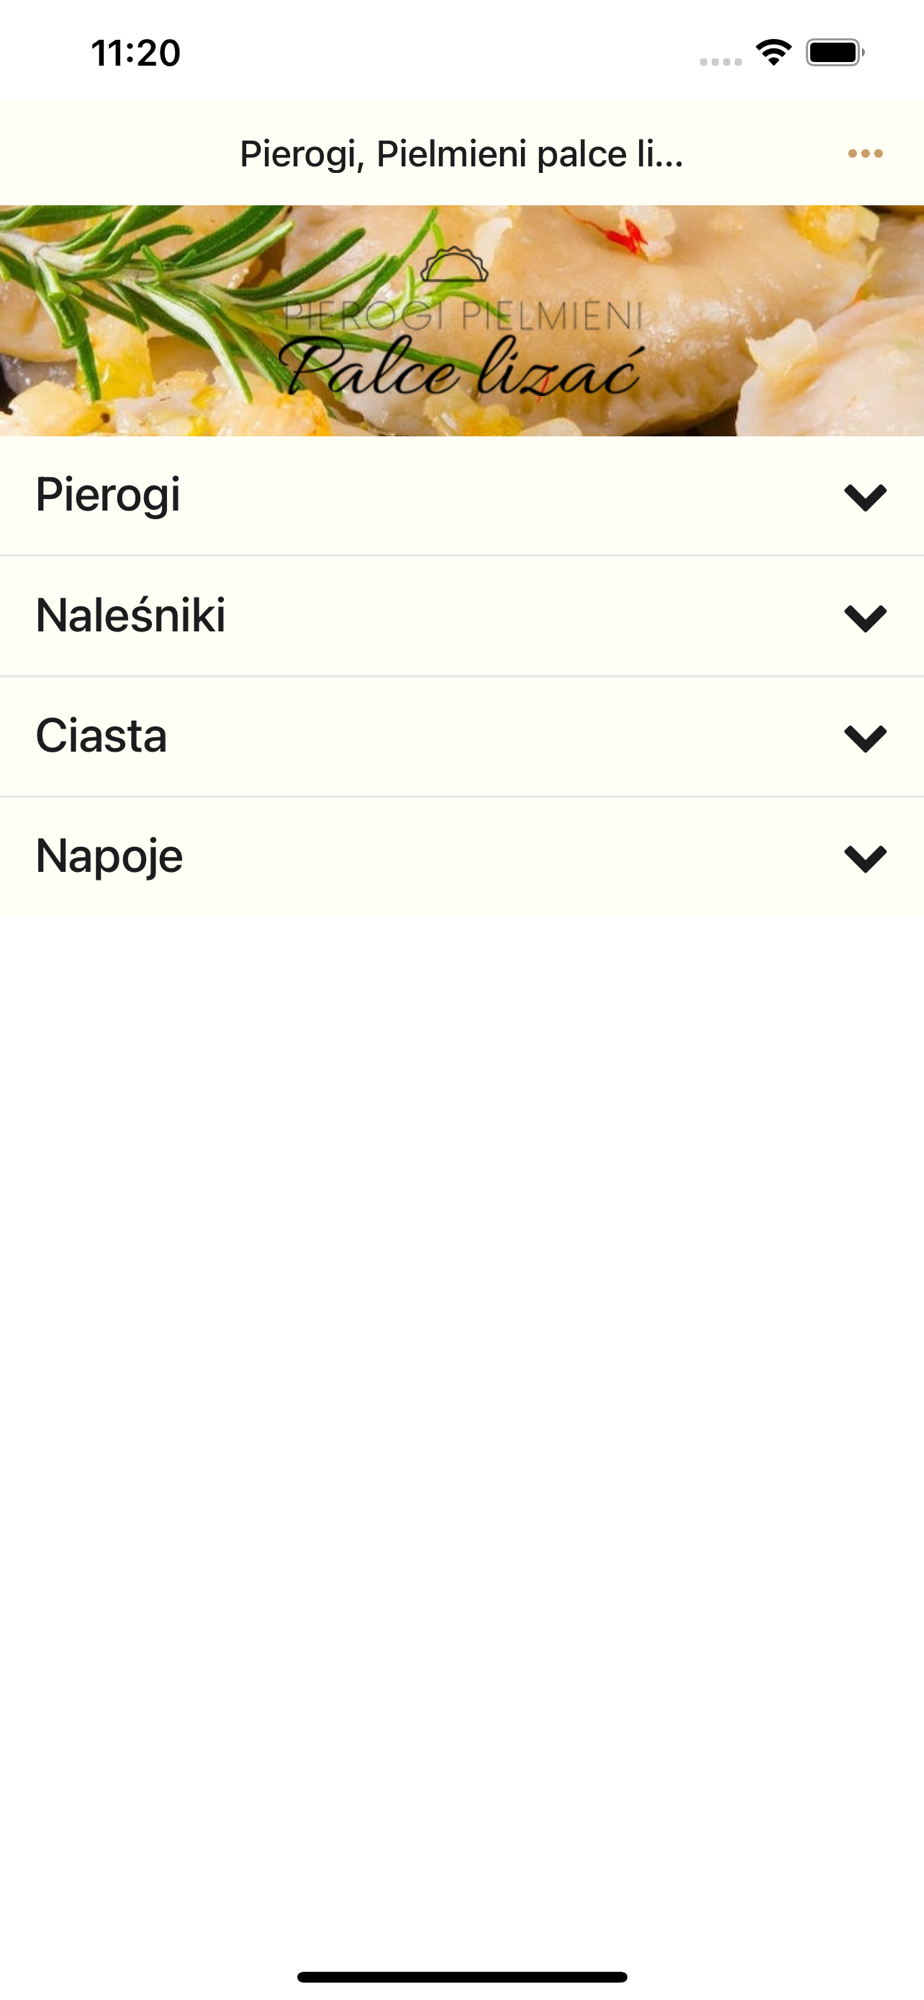Viewport: 924px width, 2000px height.
Task: Expand the Pierogi section chevron arrow
Action: coord(865,497)
